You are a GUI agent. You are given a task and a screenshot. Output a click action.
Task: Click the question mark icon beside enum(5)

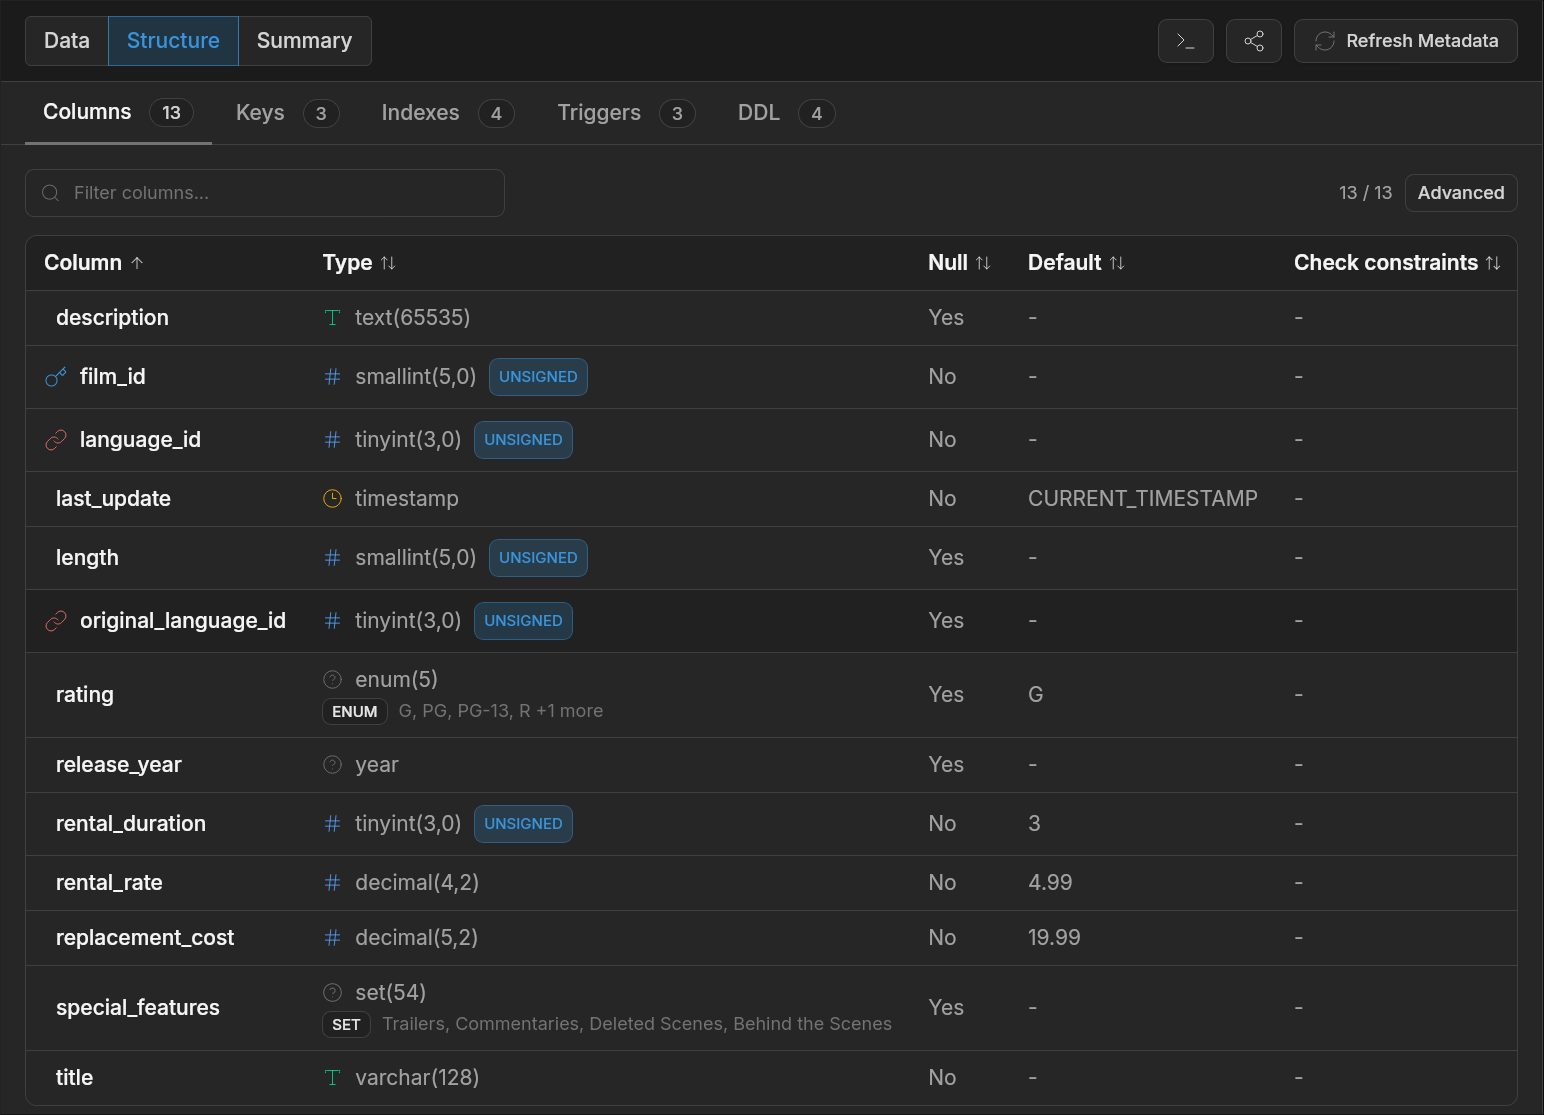[333, 680]
